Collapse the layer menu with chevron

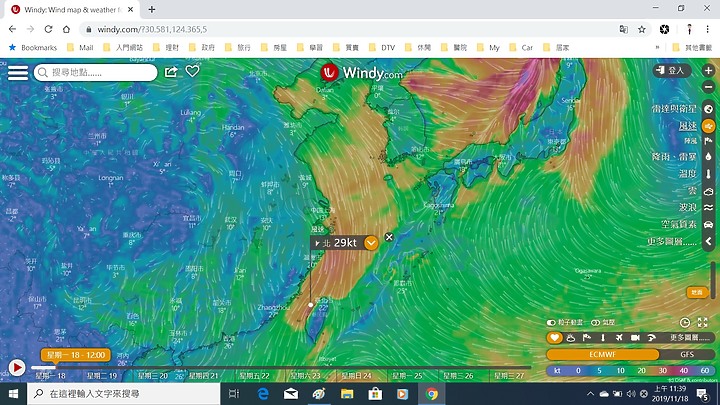tap(709, 241)
